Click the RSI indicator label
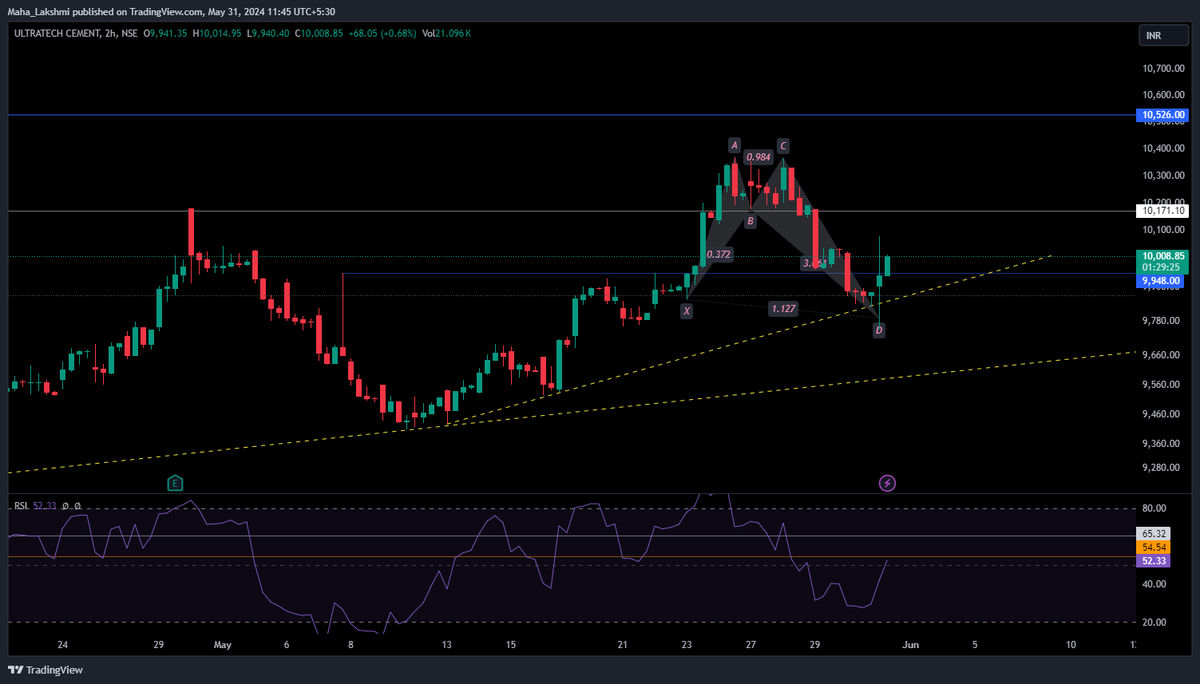This screenshot has height=684, width=1200. [x=21, y=506]
